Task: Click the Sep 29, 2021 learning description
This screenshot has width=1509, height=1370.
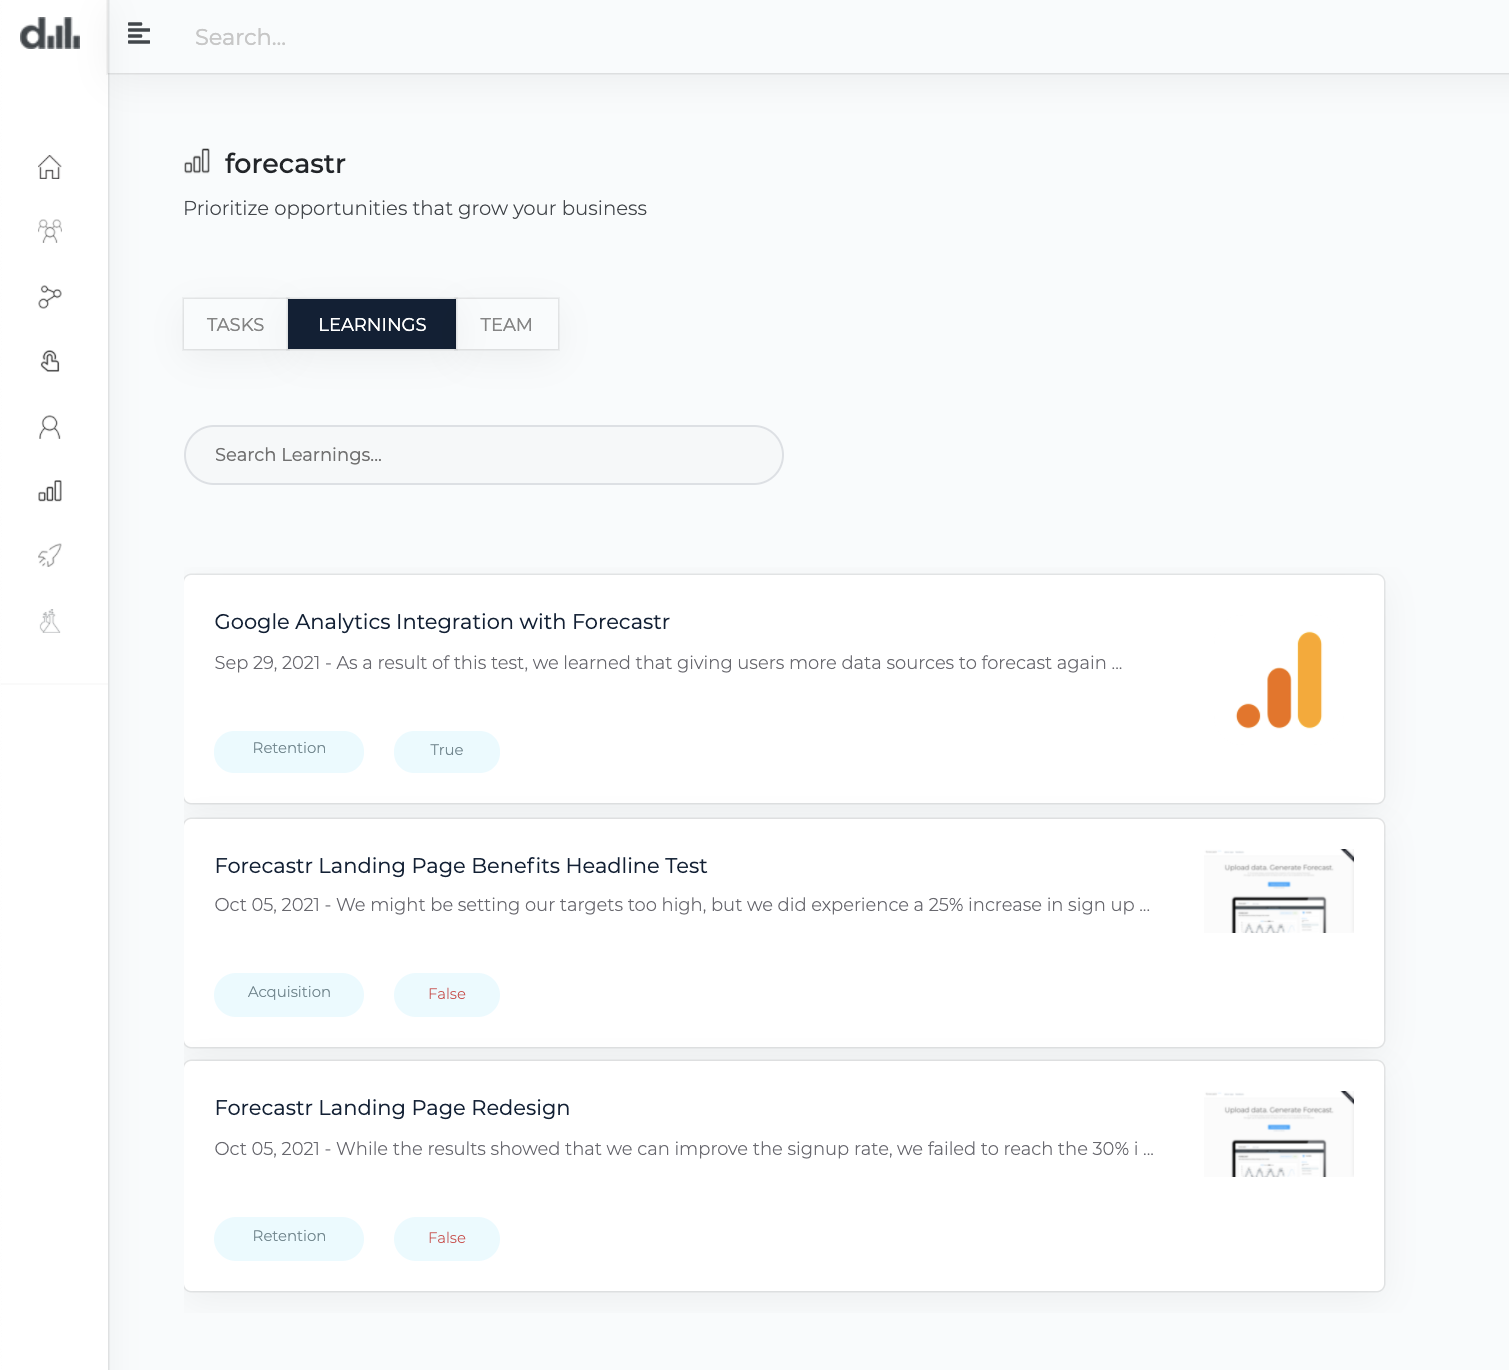Action: 668,663
